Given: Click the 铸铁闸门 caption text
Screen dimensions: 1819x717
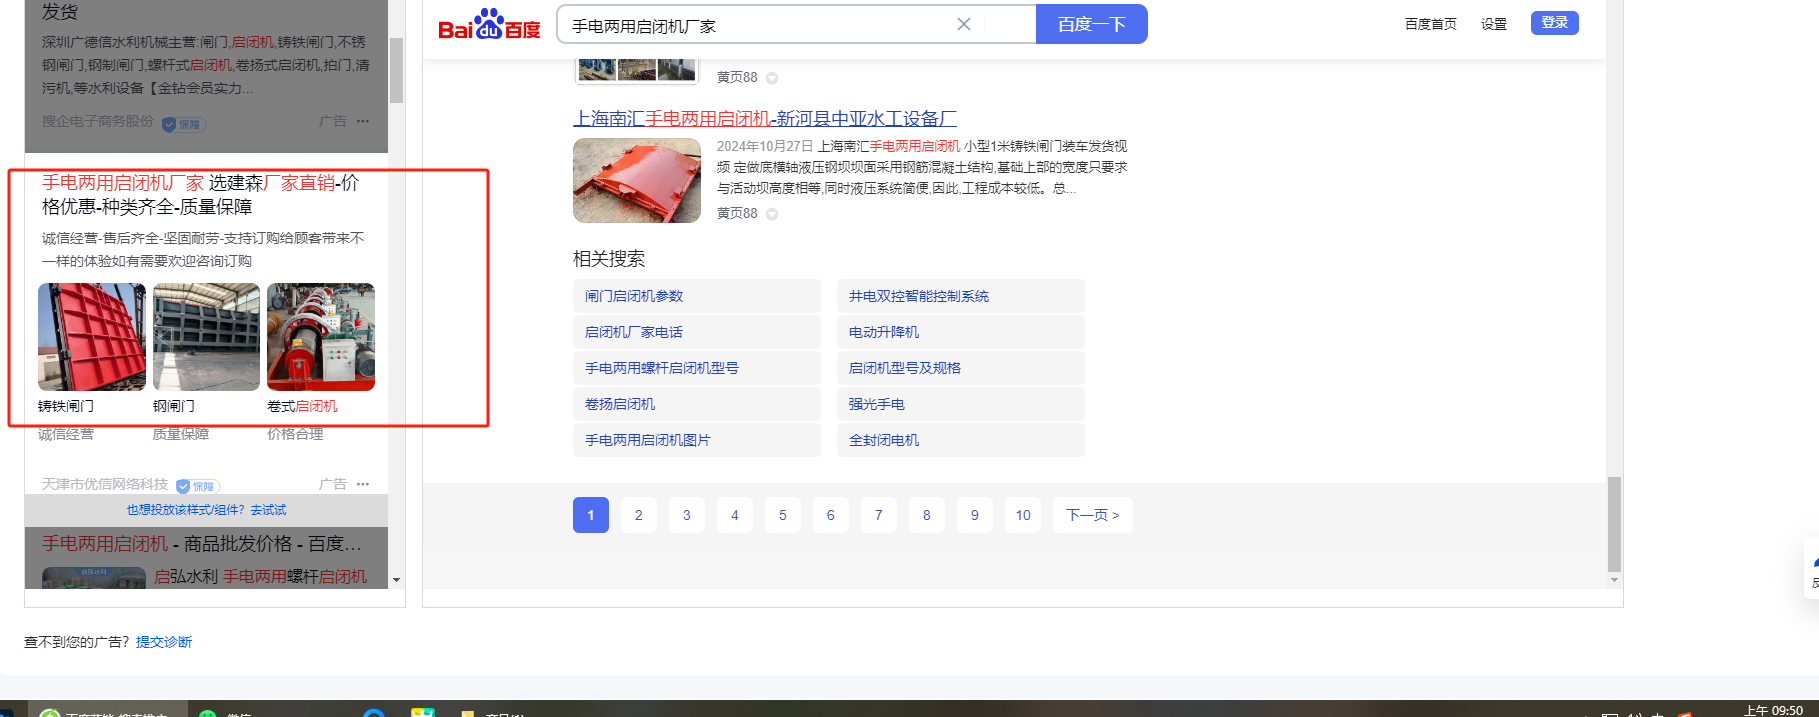Looking at the screenshot, I should (66, 406).
